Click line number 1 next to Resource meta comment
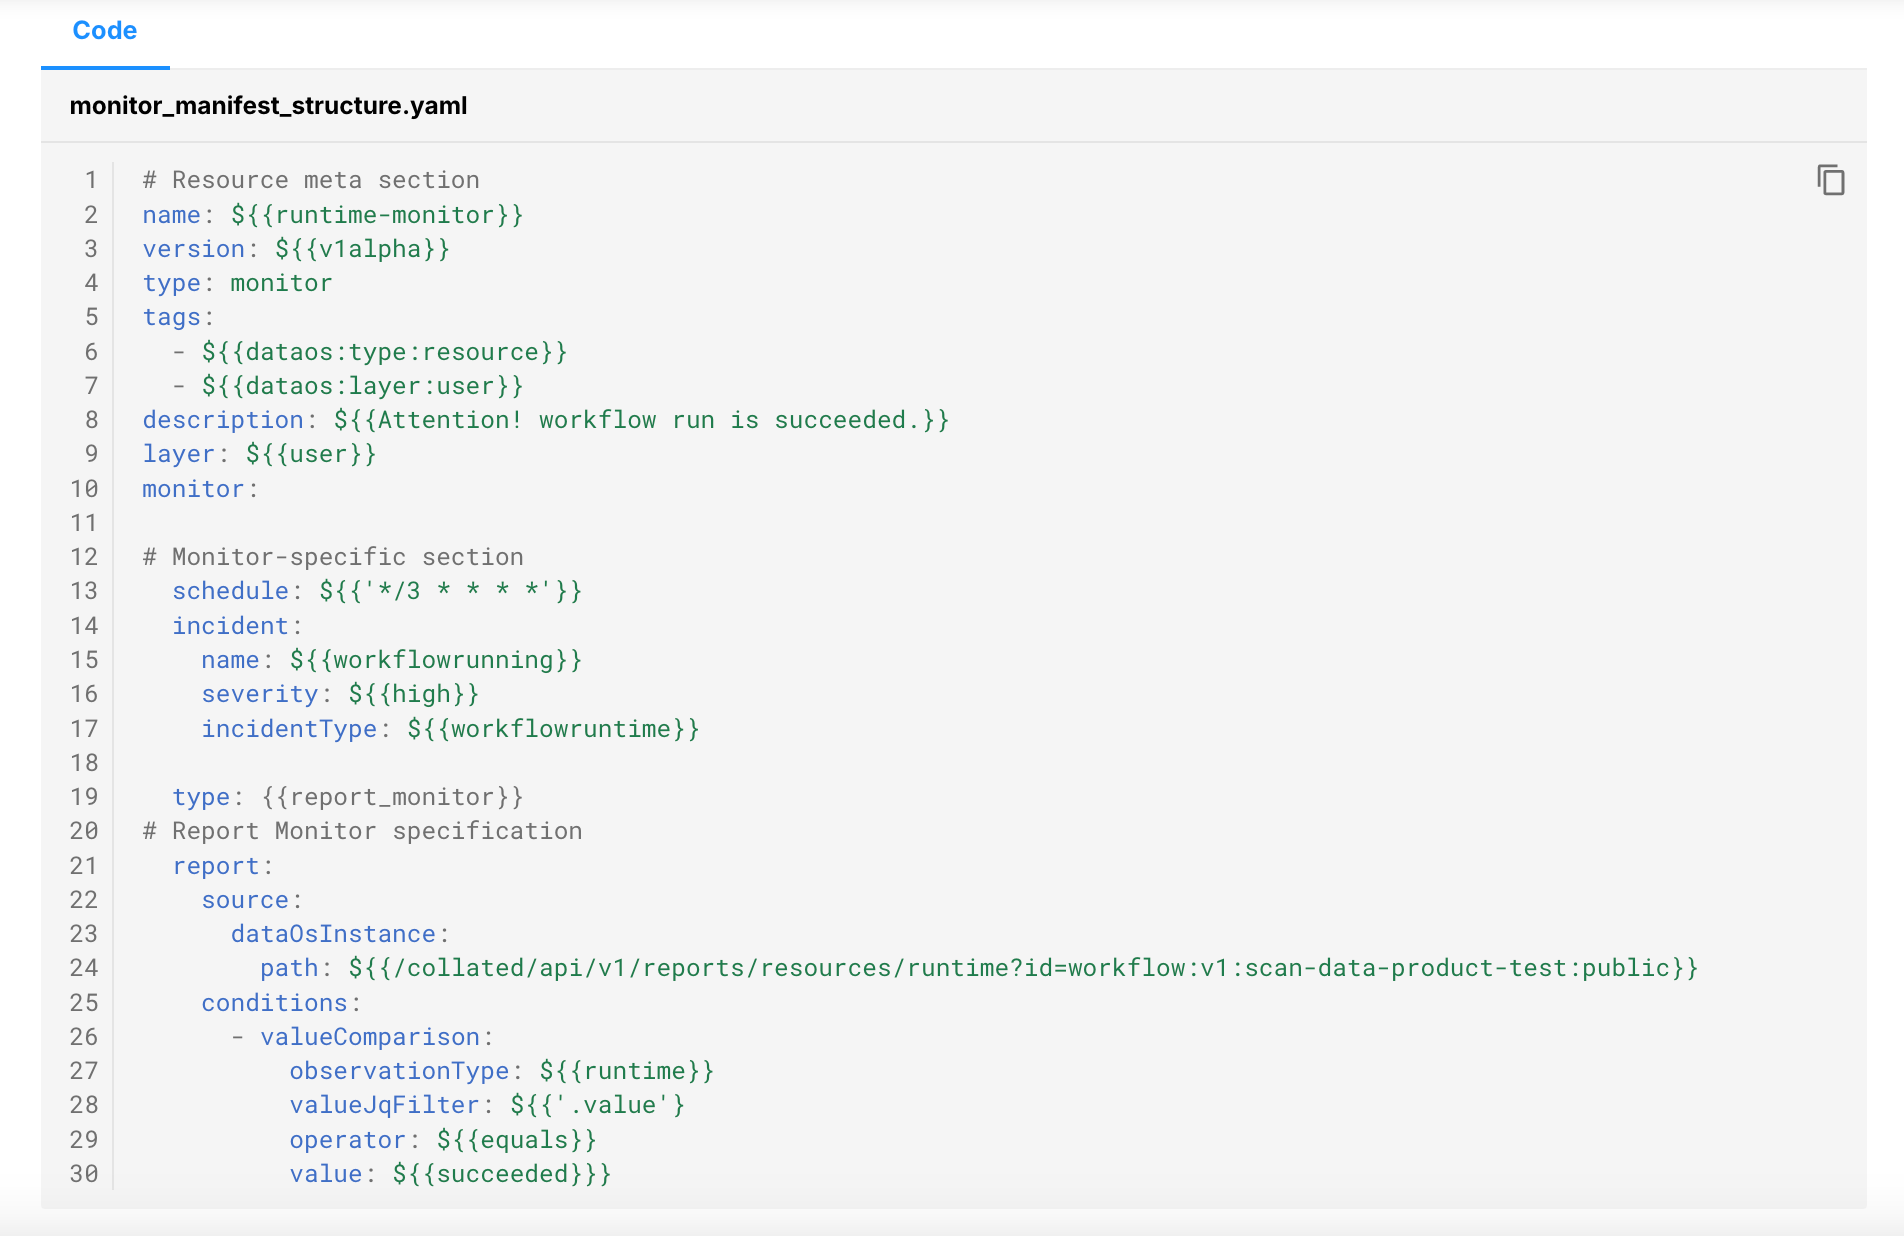 90,180
